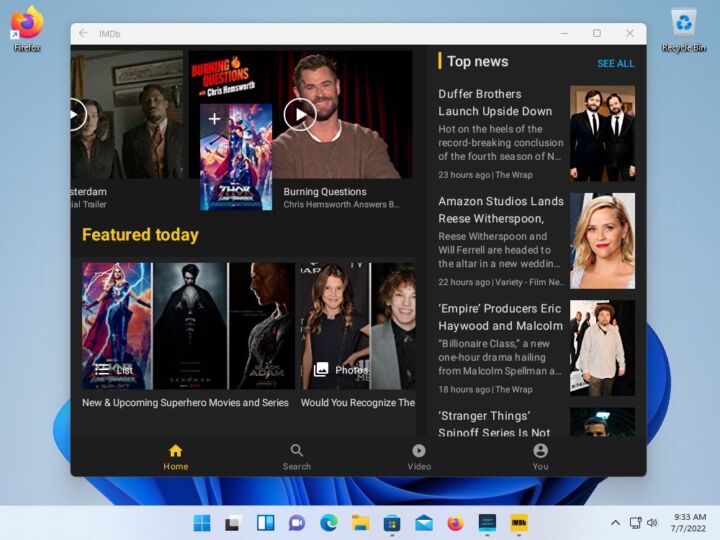The image size is (720, 540).
Task: Open Duffer Brothers Launch Upside Down article
Action: [x=495, y=102]
